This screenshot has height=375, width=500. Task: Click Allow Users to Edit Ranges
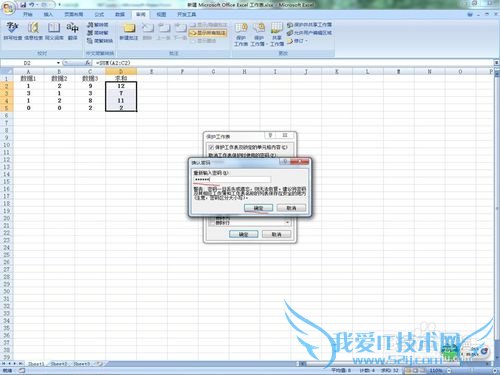tap(309, 33)
